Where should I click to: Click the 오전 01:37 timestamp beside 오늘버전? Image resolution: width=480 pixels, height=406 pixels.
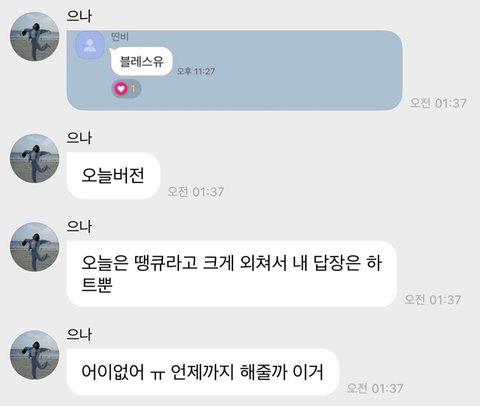coord(196,192)
